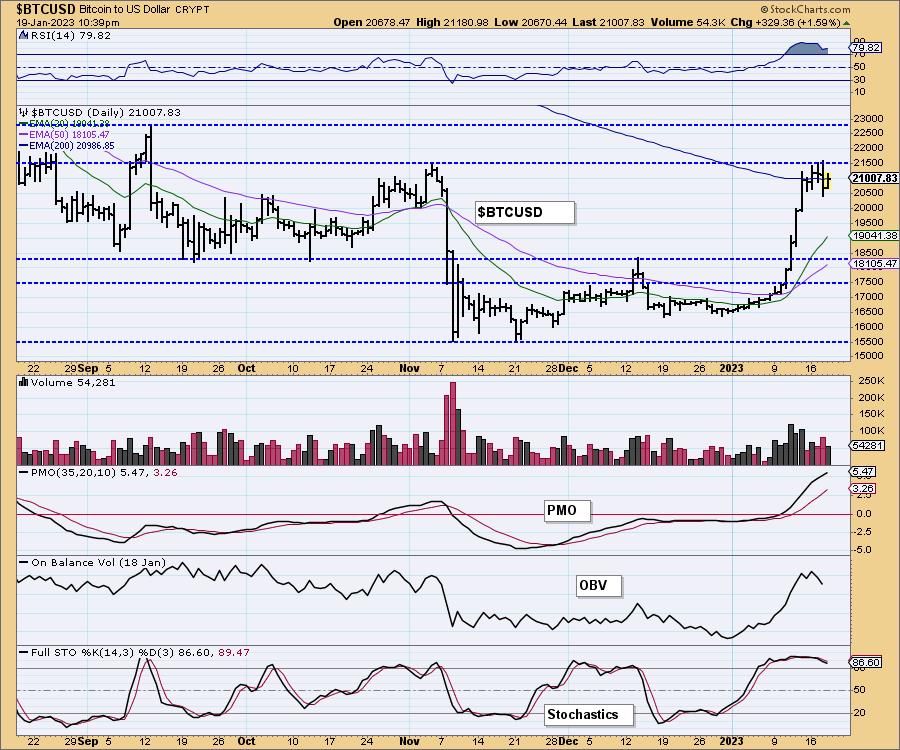Click the 54281 volume value tag
The image size is (900, 750).
click(x=868, y=445)
